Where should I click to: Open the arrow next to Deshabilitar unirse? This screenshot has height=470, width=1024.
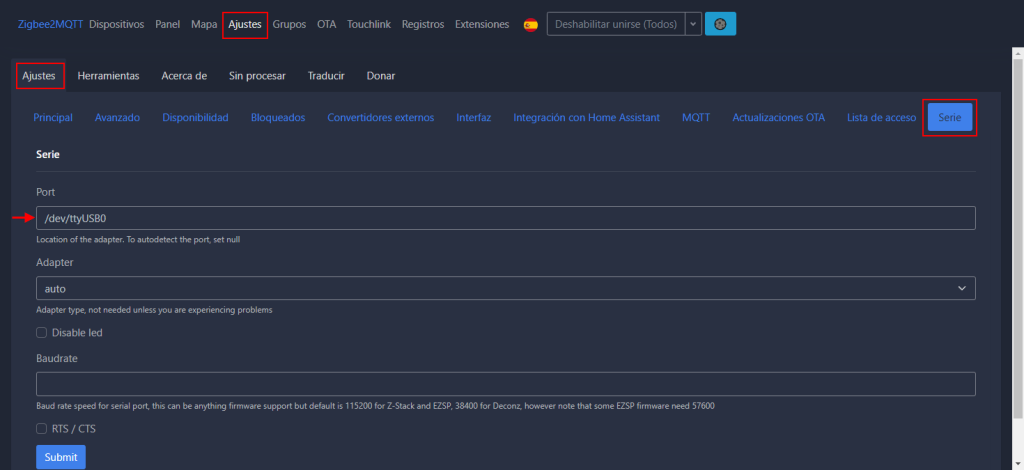(692, 24)
